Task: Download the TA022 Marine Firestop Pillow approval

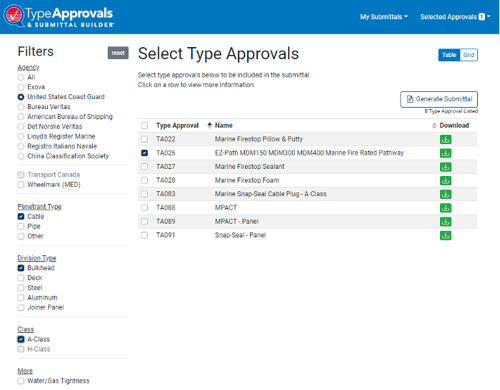Action: click(x=445, y=139)
